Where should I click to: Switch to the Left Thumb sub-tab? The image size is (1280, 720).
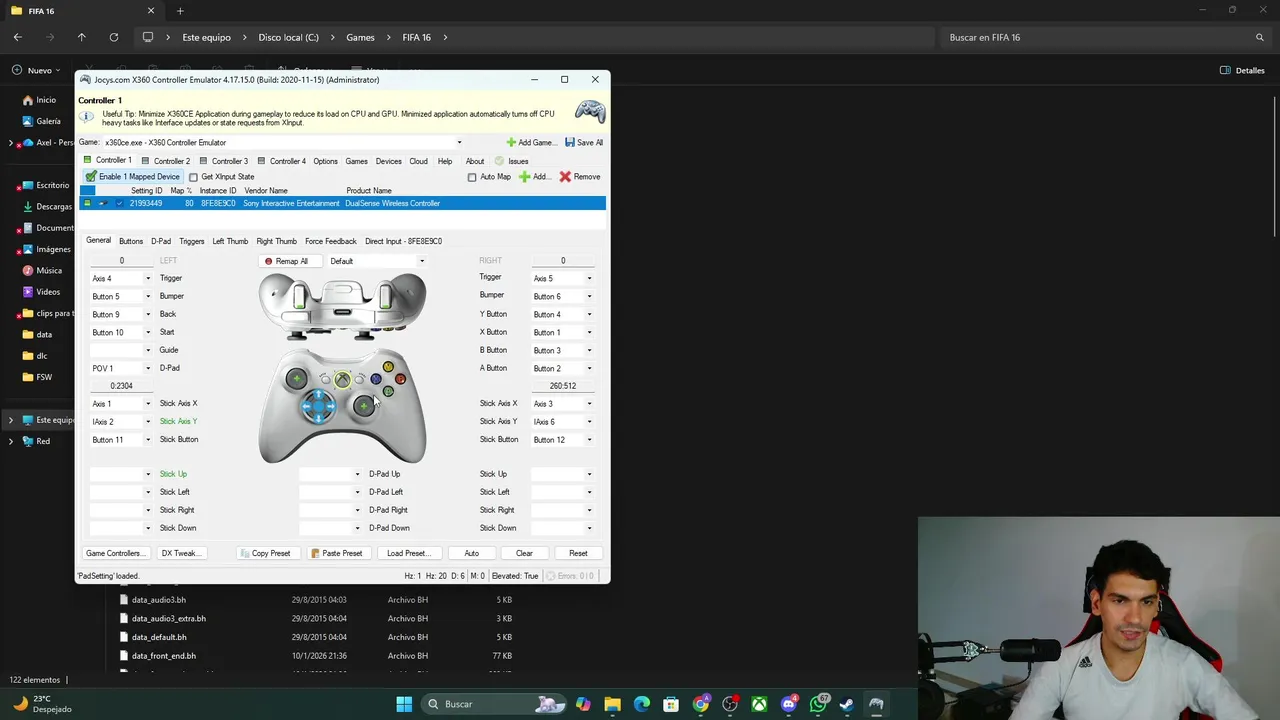[230, 241]
